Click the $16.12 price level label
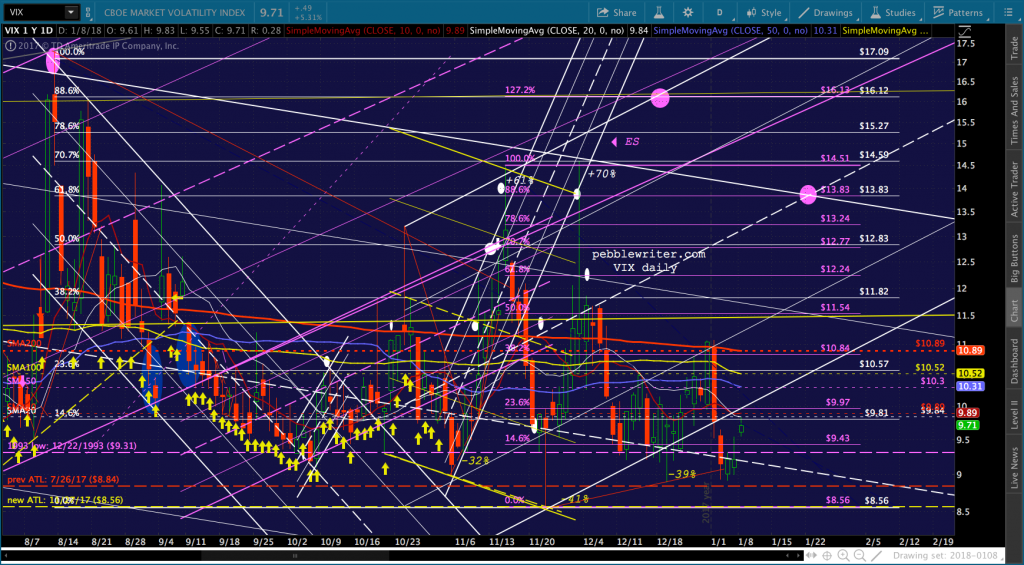 click(874, 90)
